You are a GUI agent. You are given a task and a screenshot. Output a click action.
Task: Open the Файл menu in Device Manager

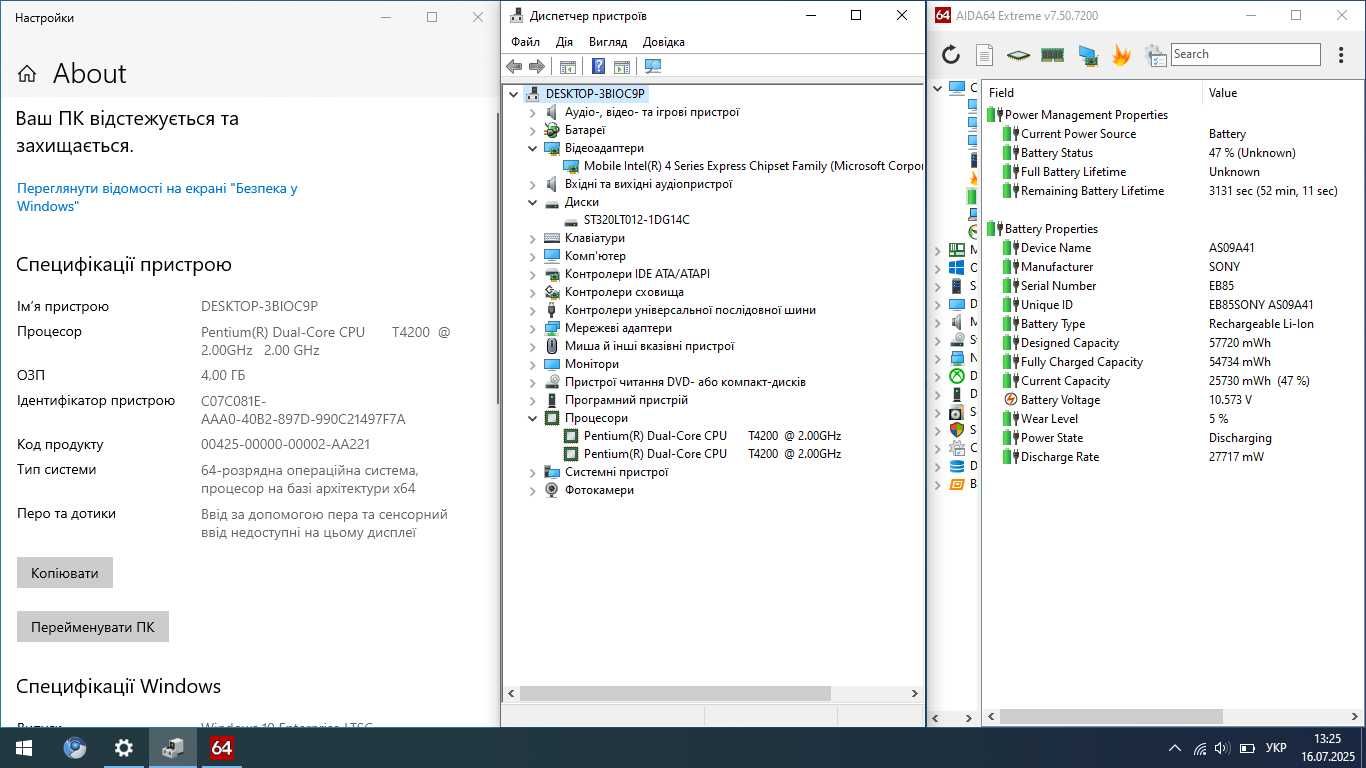525,42
